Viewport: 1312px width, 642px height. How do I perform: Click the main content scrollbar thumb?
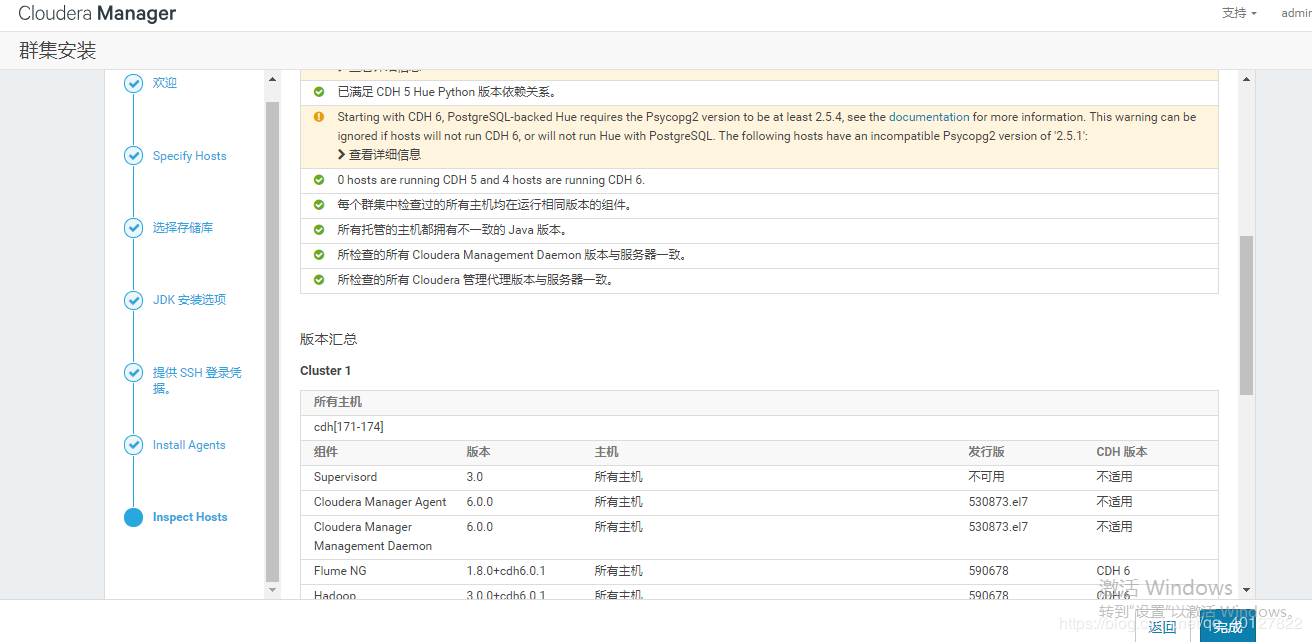[1246, 315]
